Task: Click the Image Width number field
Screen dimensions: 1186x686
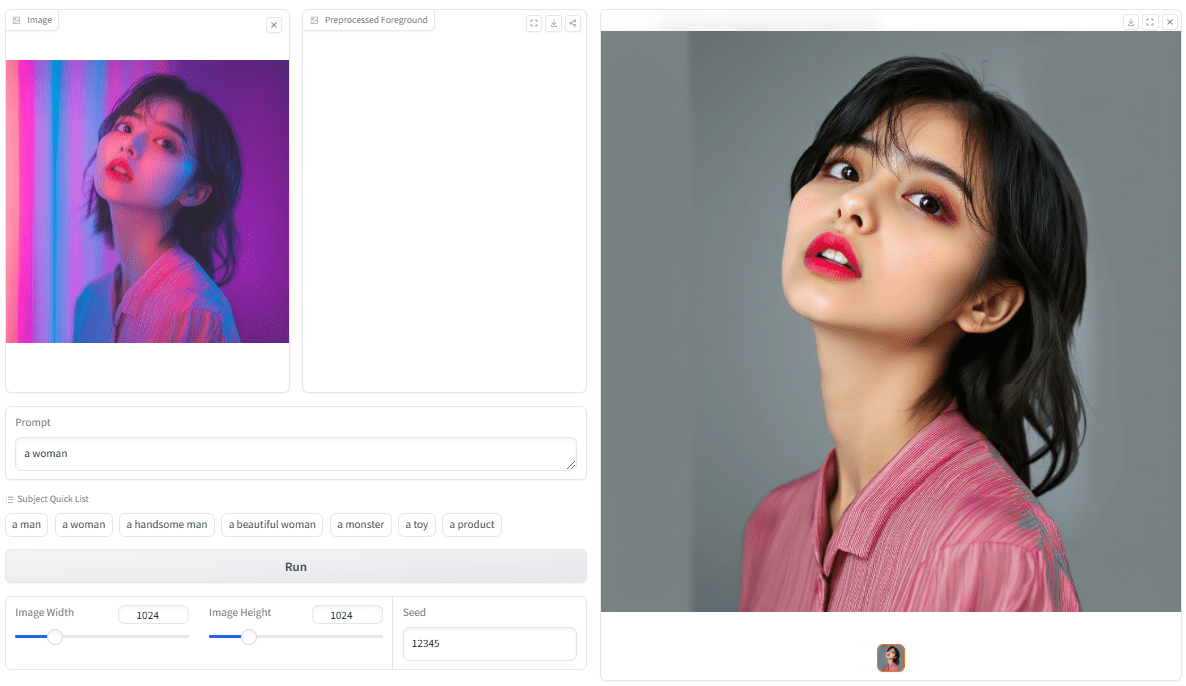Action: pyautogui.click(x=153, y=615)
